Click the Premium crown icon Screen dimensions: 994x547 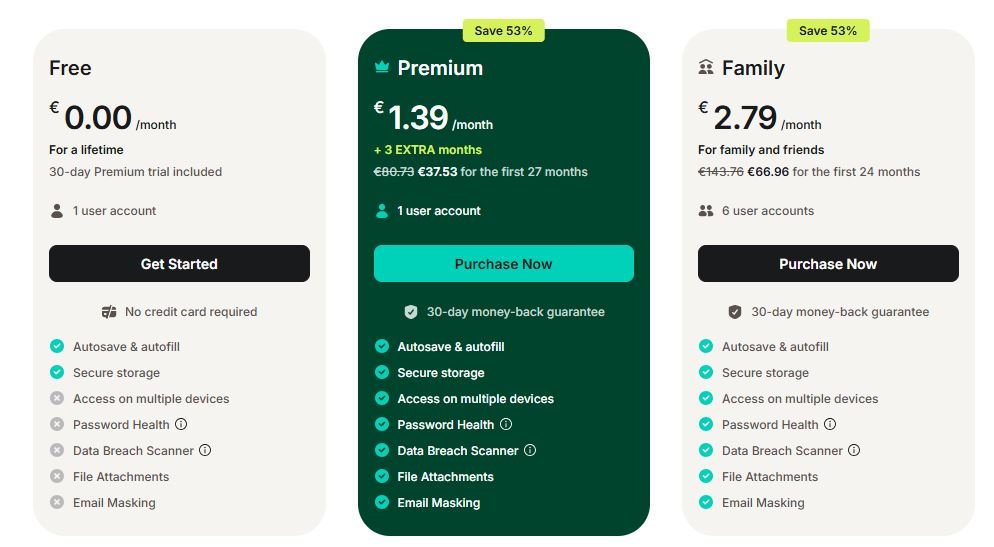(382, 68)
